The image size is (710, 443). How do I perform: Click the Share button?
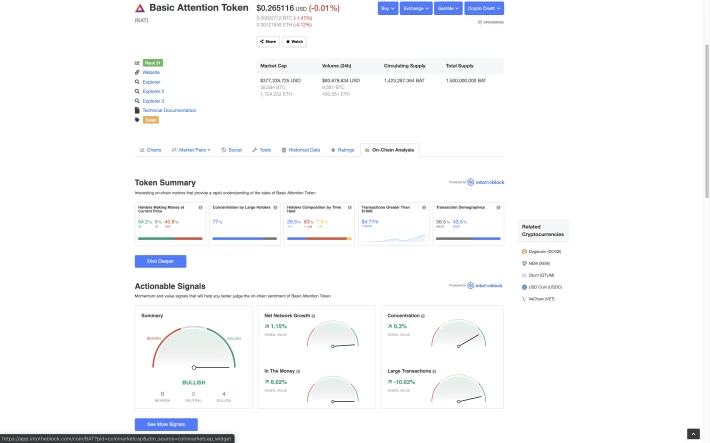268,42
